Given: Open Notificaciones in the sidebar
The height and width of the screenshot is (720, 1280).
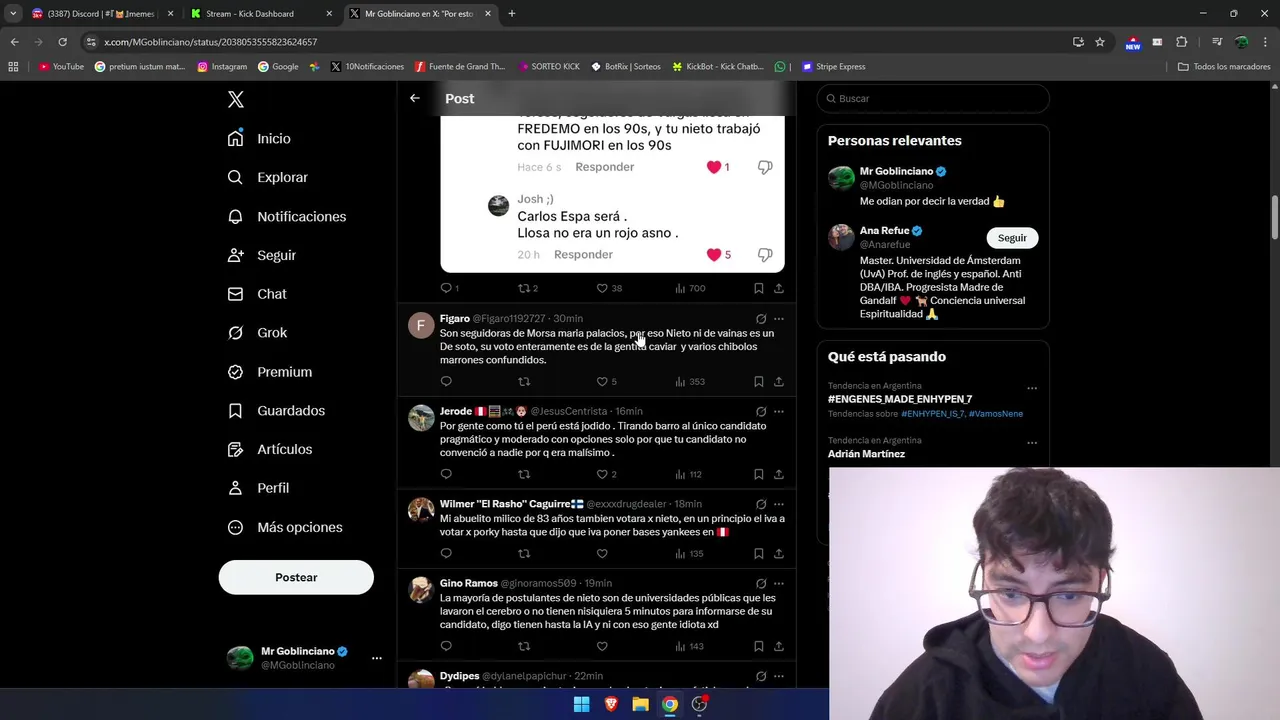Looking at the screenshot, I should tap(286, 216).
